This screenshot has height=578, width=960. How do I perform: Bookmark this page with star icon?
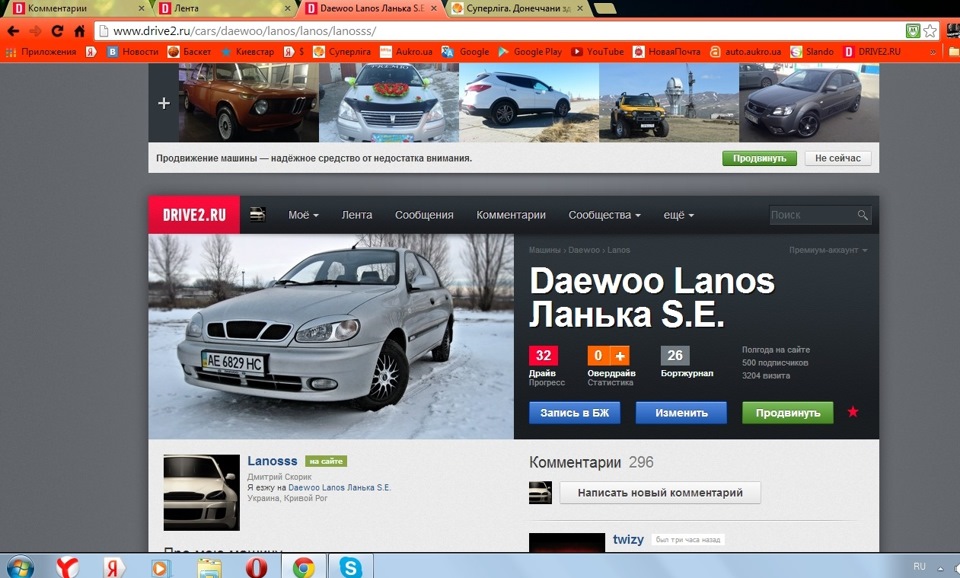point(931,31)
